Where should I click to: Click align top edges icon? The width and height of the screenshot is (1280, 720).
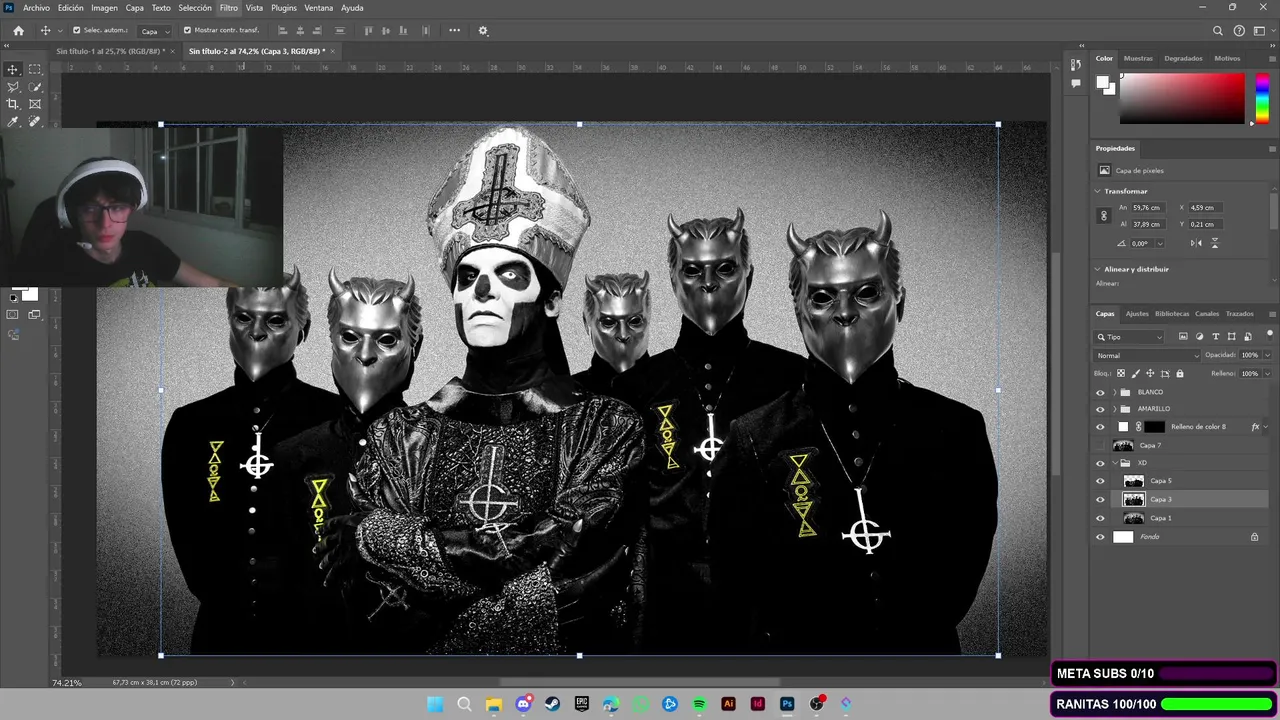coord(369,31)
